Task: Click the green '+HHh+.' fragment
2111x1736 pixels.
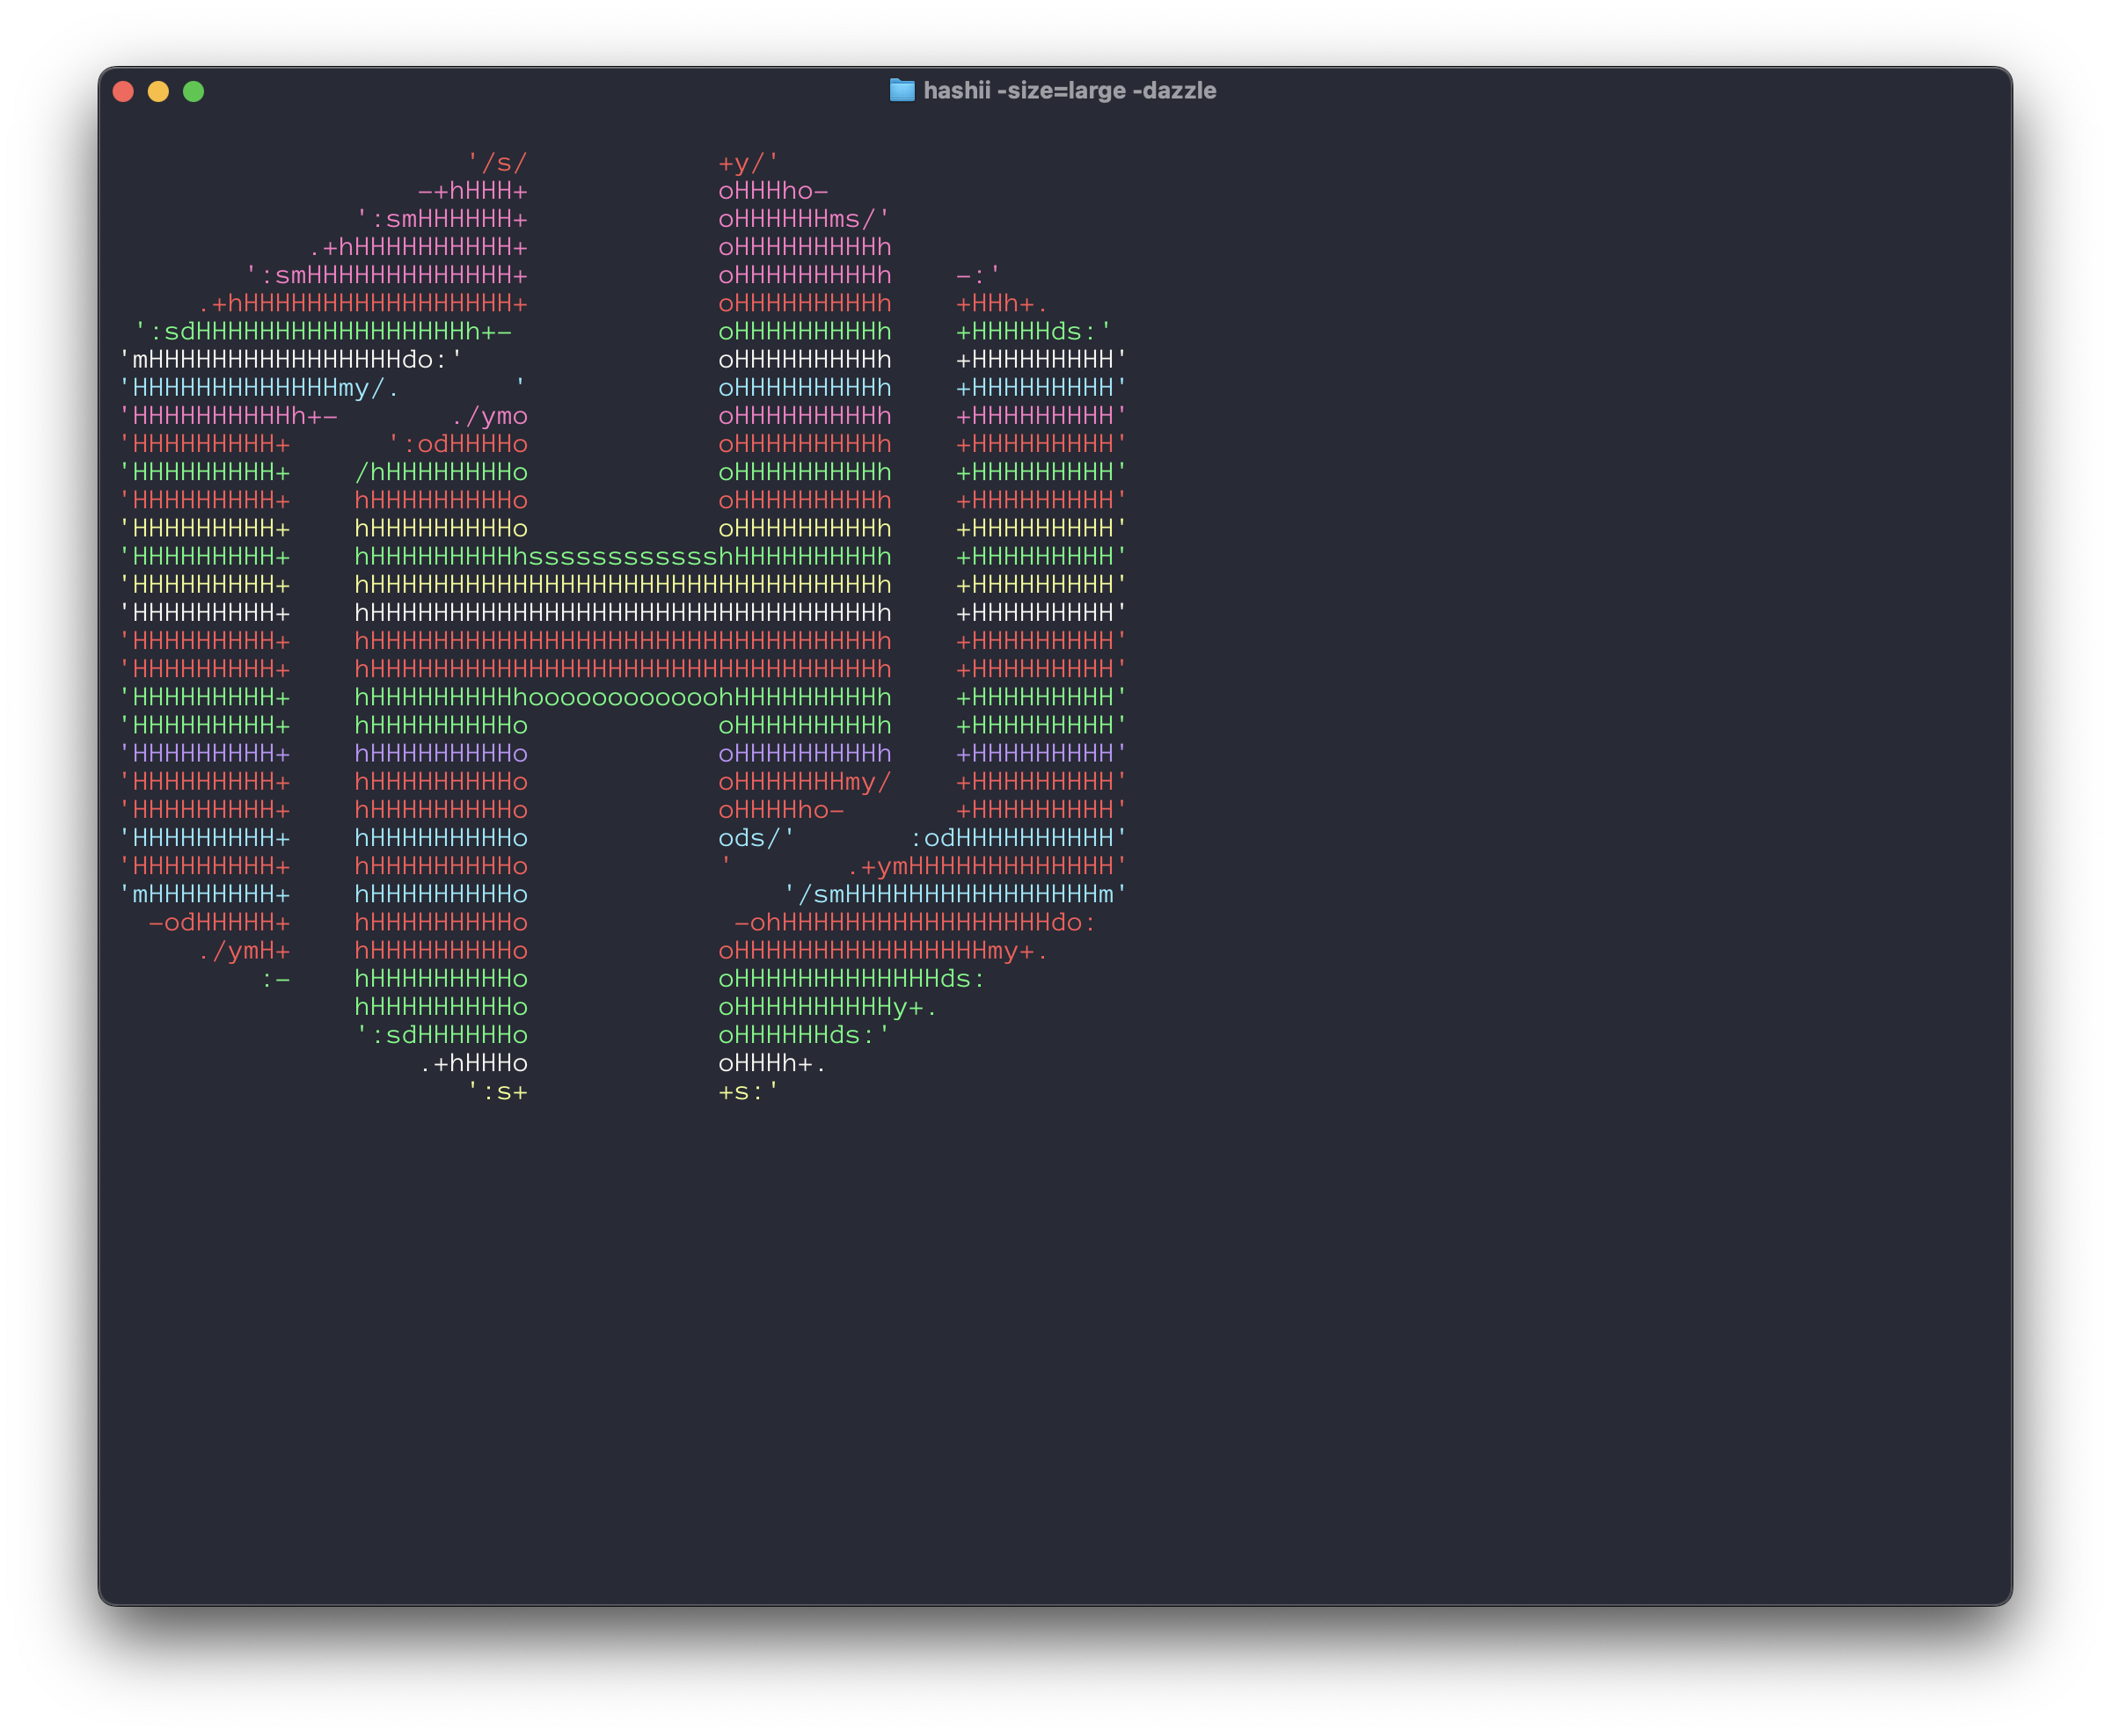Action: (997, 303)
